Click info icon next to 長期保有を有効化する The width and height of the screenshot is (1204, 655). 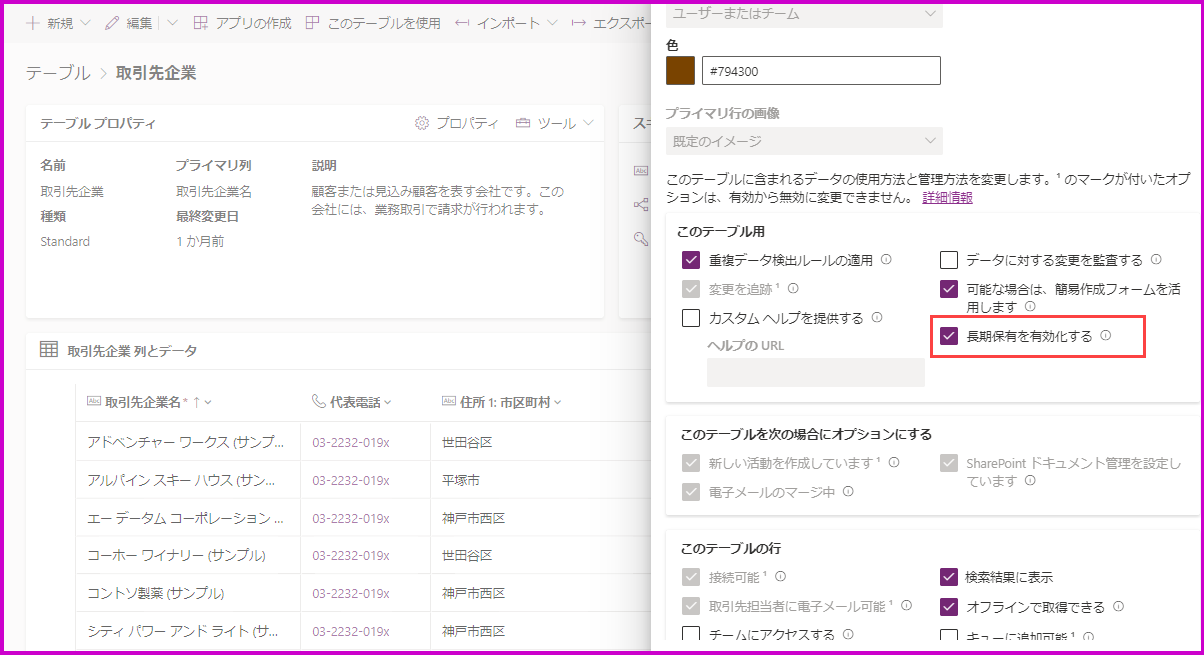(x=1105, y=336)
